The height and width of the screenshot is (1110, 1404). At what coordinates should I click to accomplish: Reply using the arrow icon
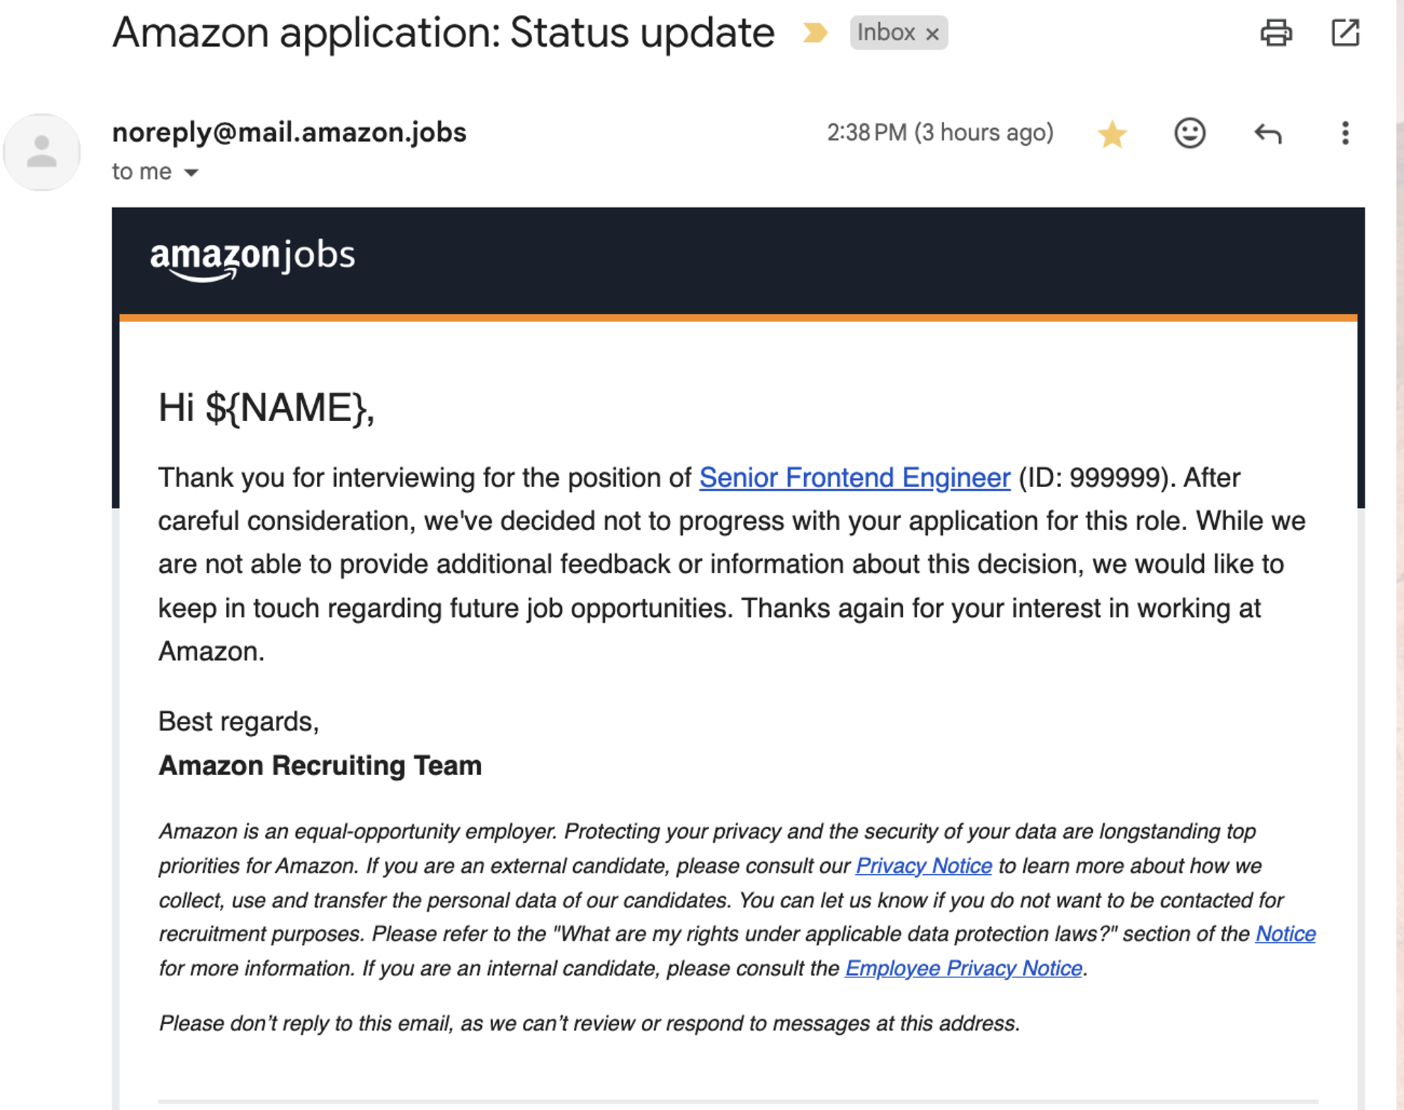click(x=1268, y=133)
